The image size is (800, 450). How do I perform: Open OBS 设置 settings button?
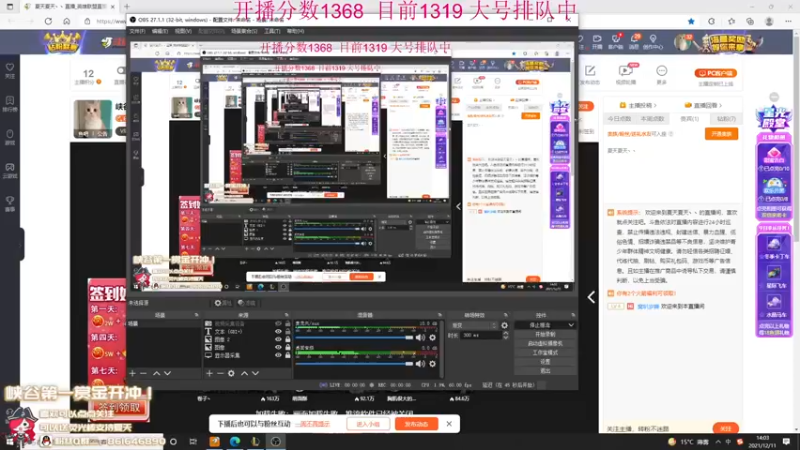point(545,362)
